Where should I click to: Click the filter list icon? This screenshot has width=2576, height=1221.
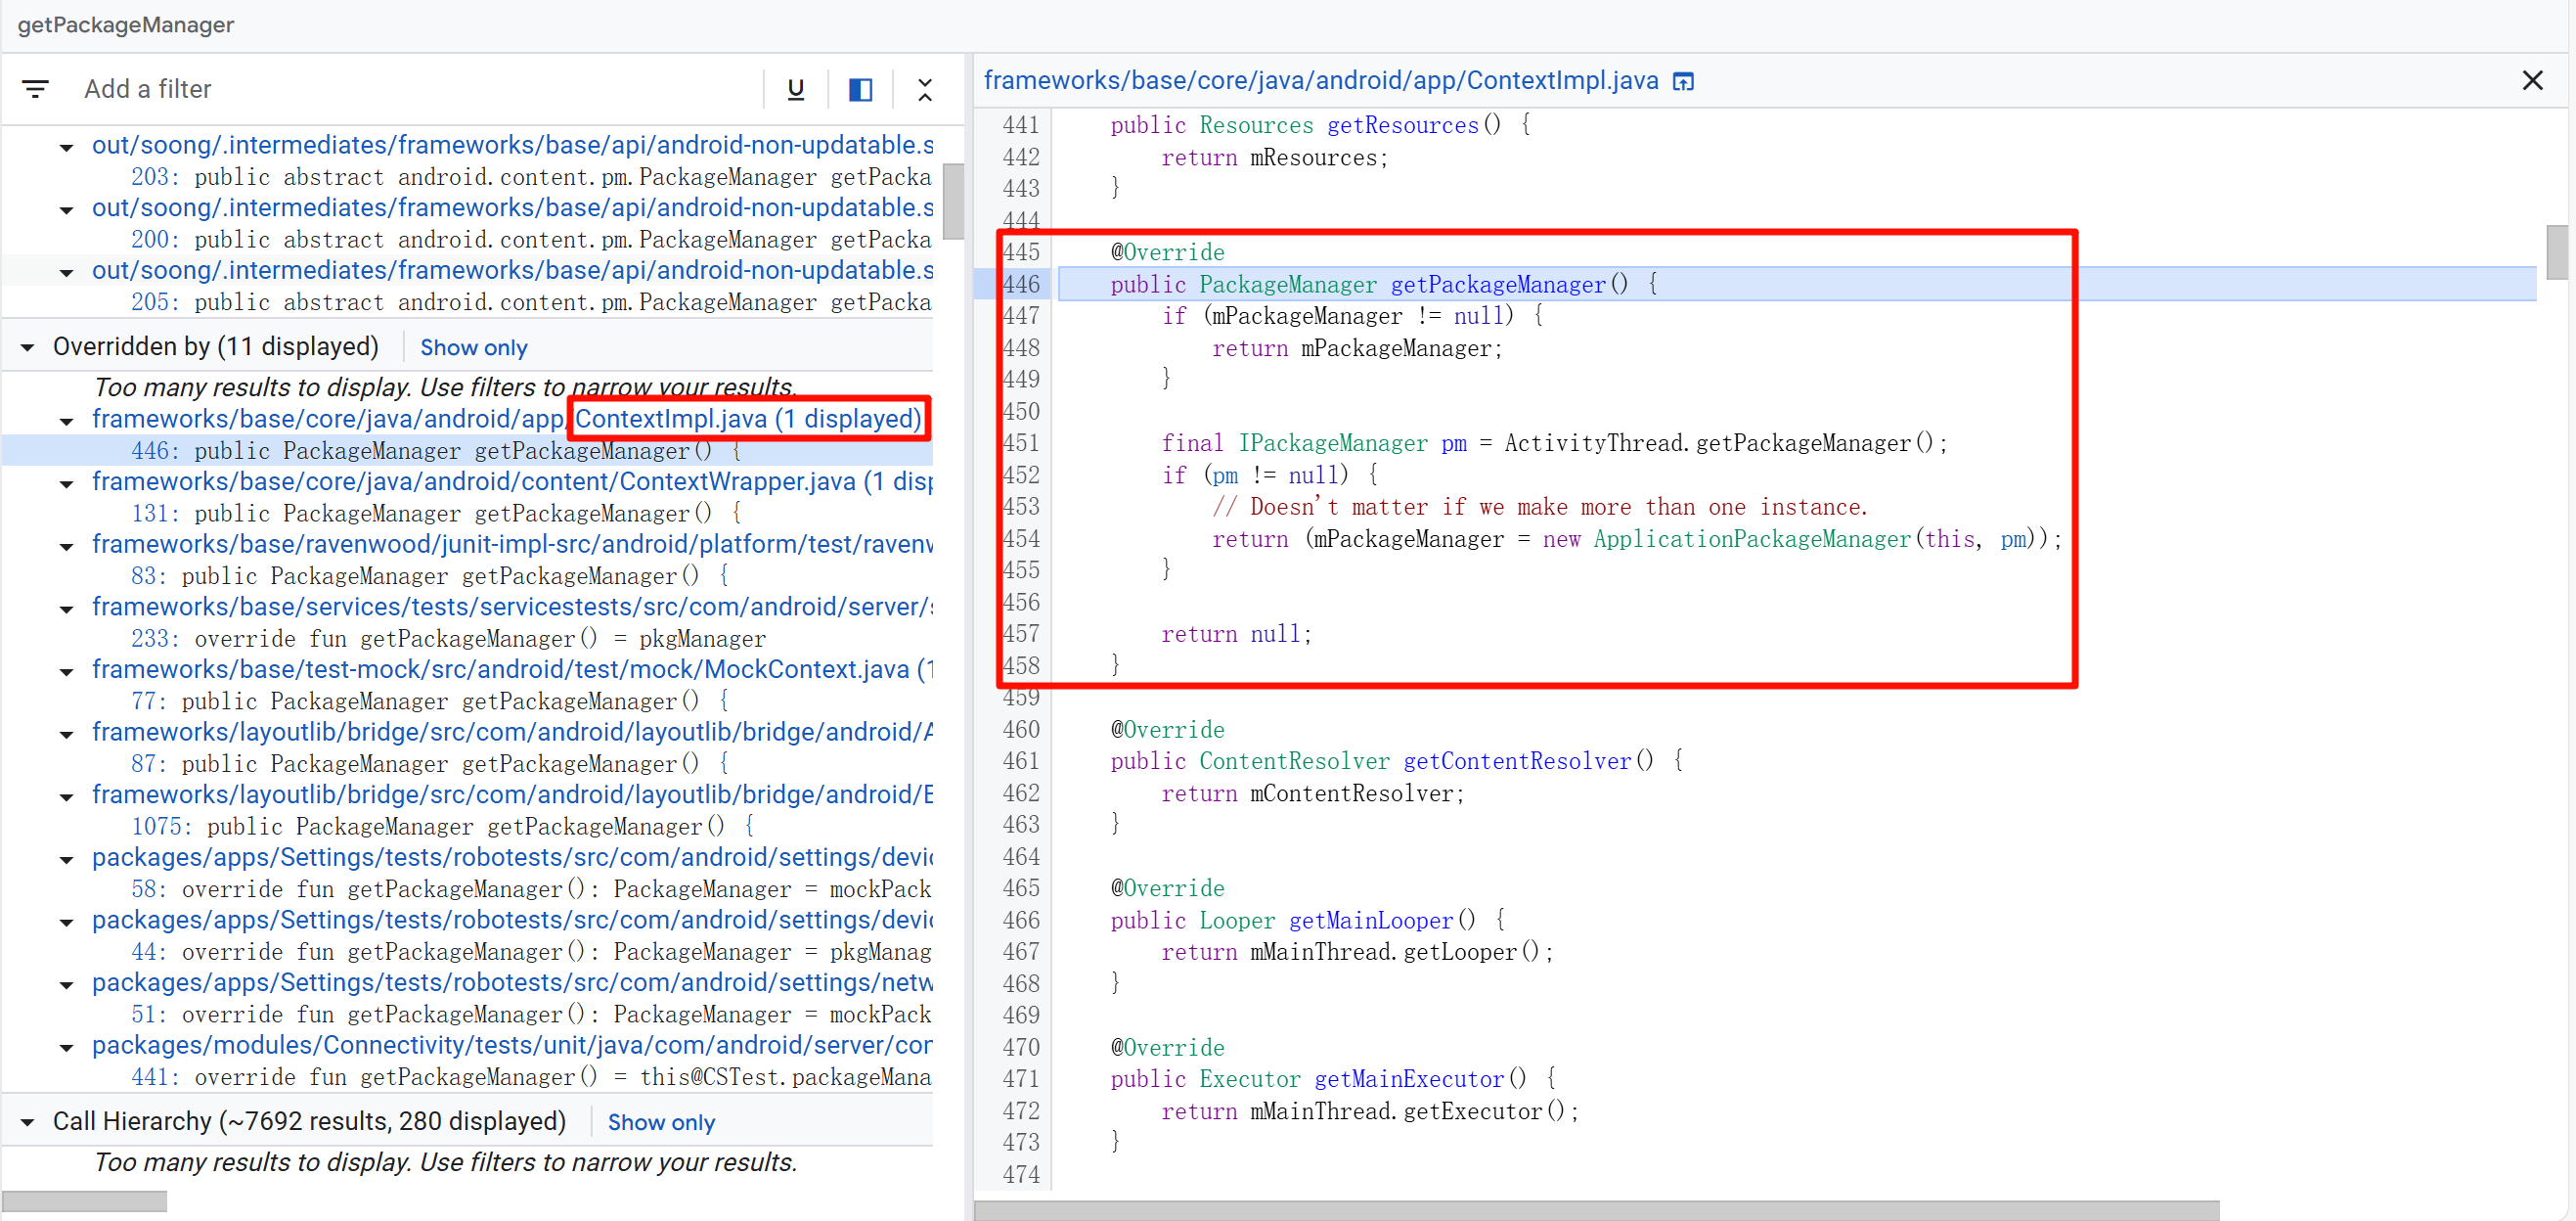click(36, 89)
